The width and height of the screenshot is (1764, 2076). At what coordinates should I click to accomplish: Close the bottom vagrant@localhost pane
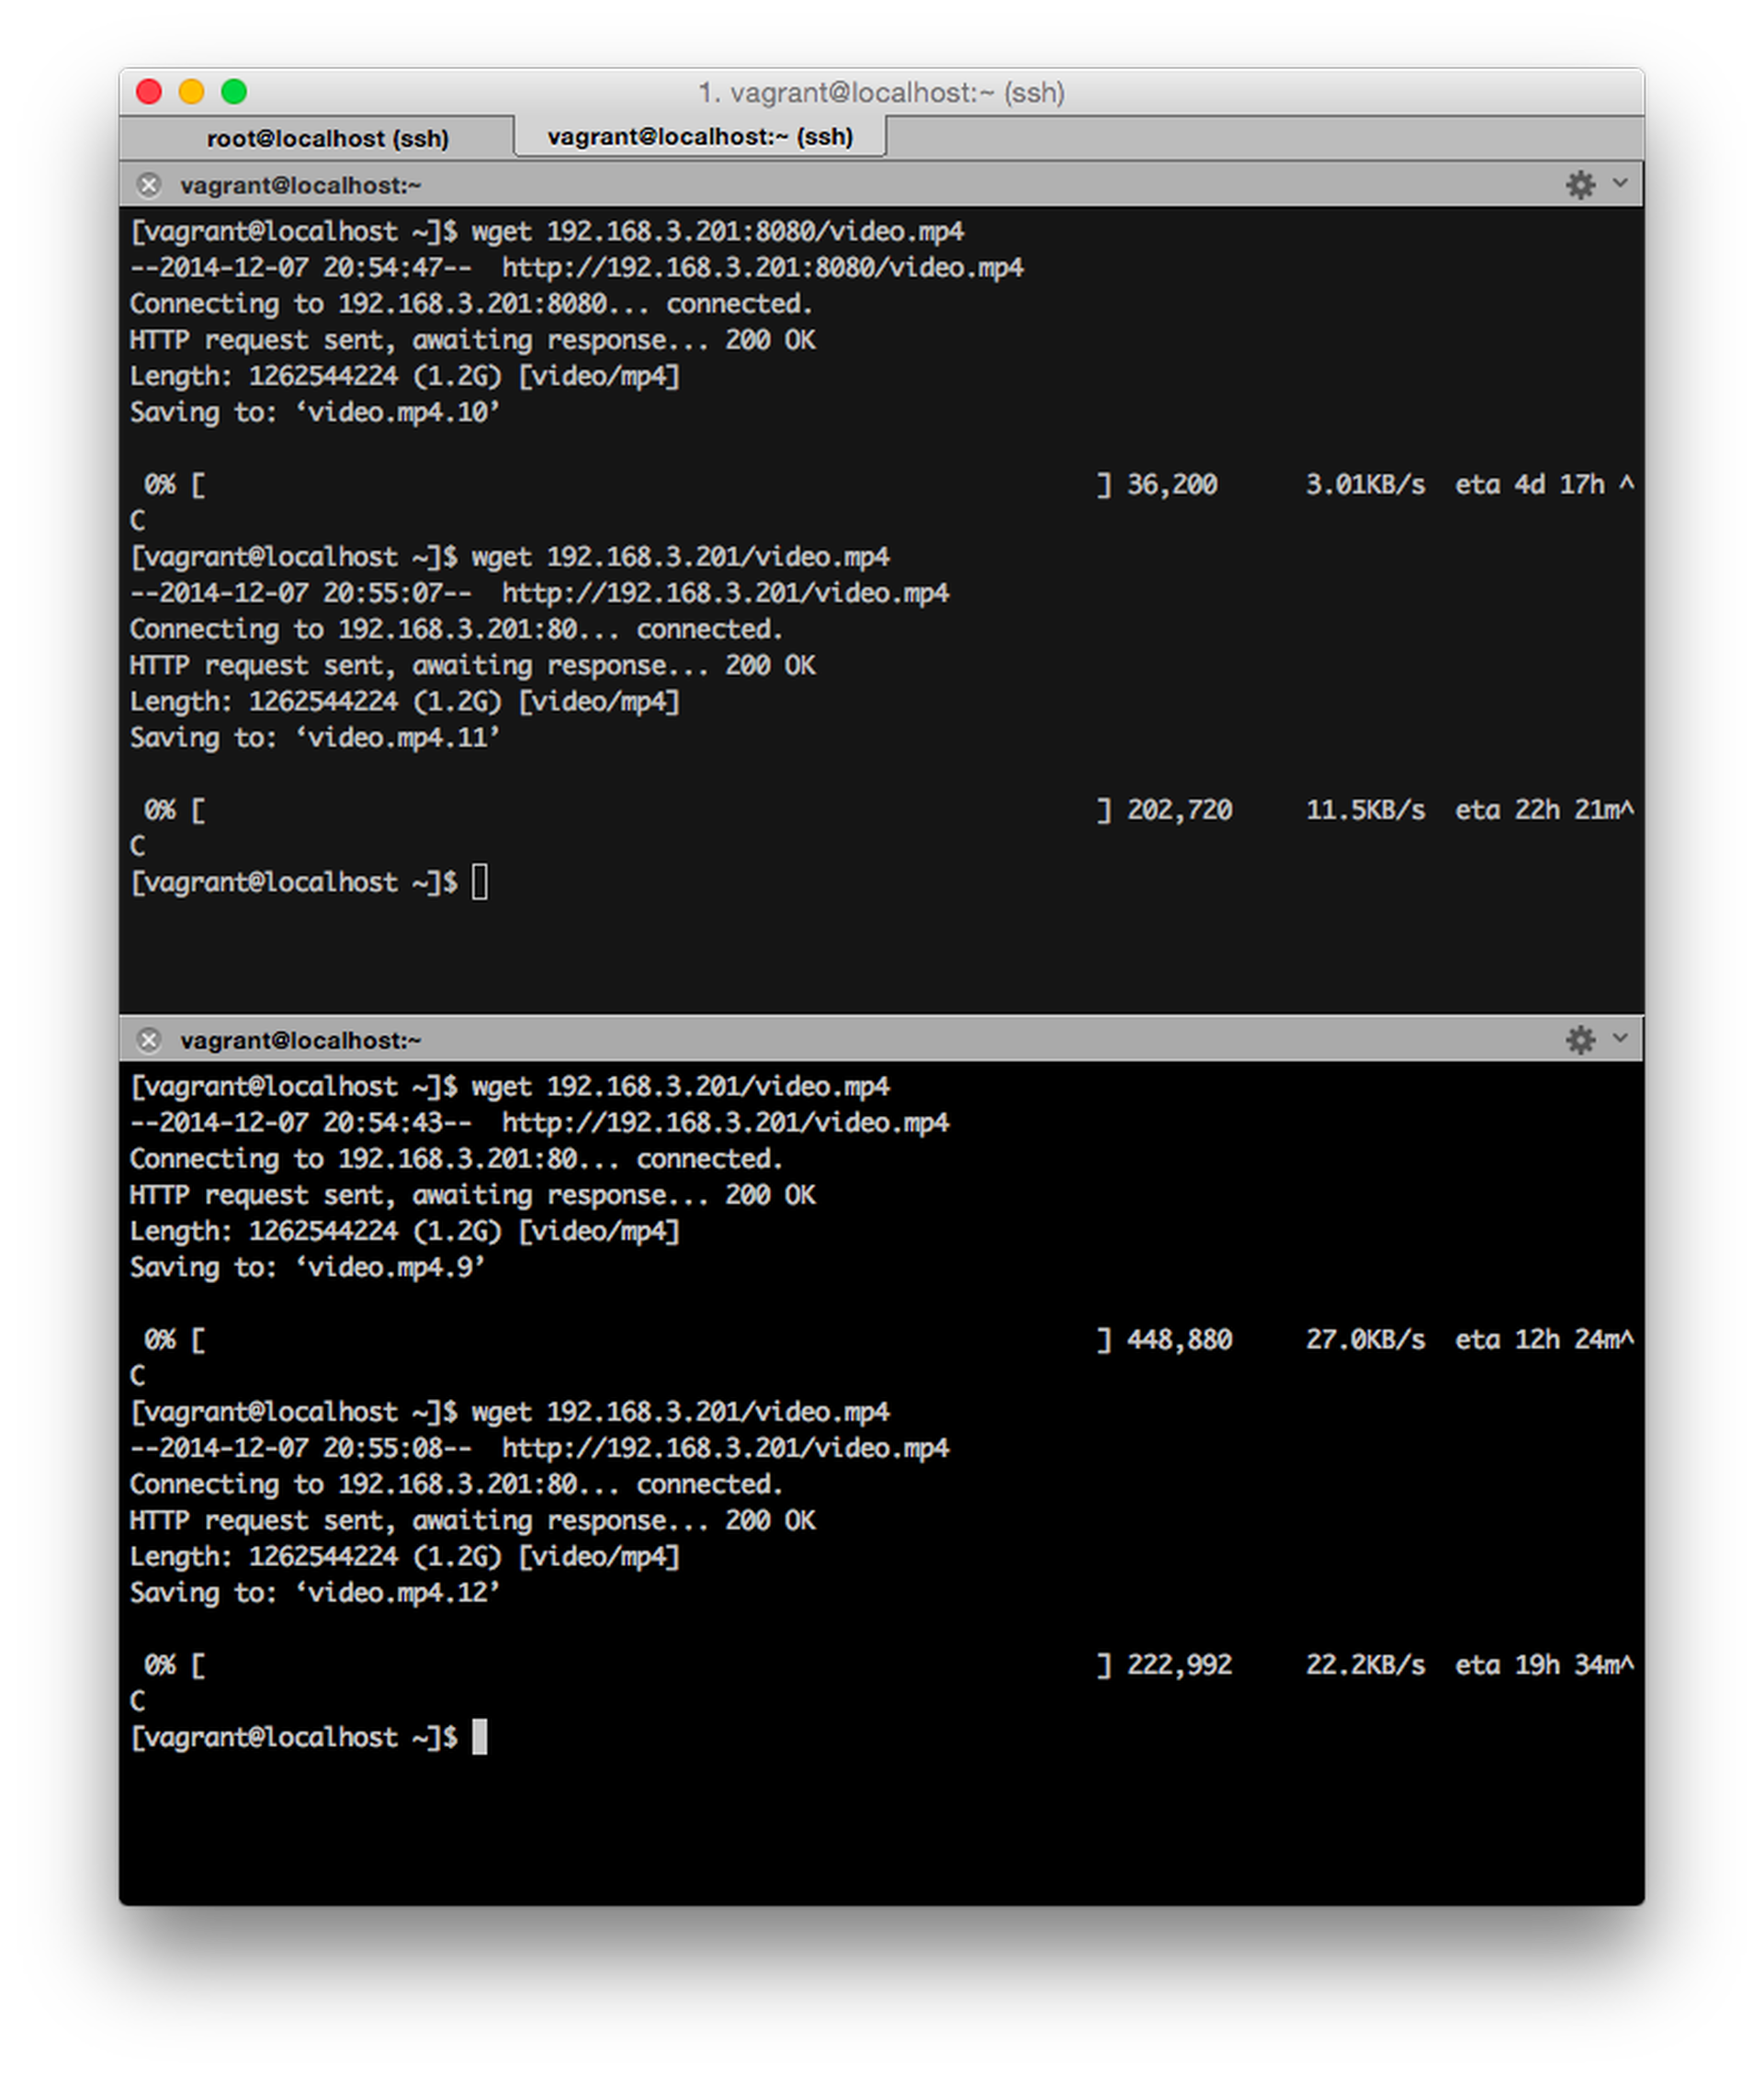(x=149, y=1040)
